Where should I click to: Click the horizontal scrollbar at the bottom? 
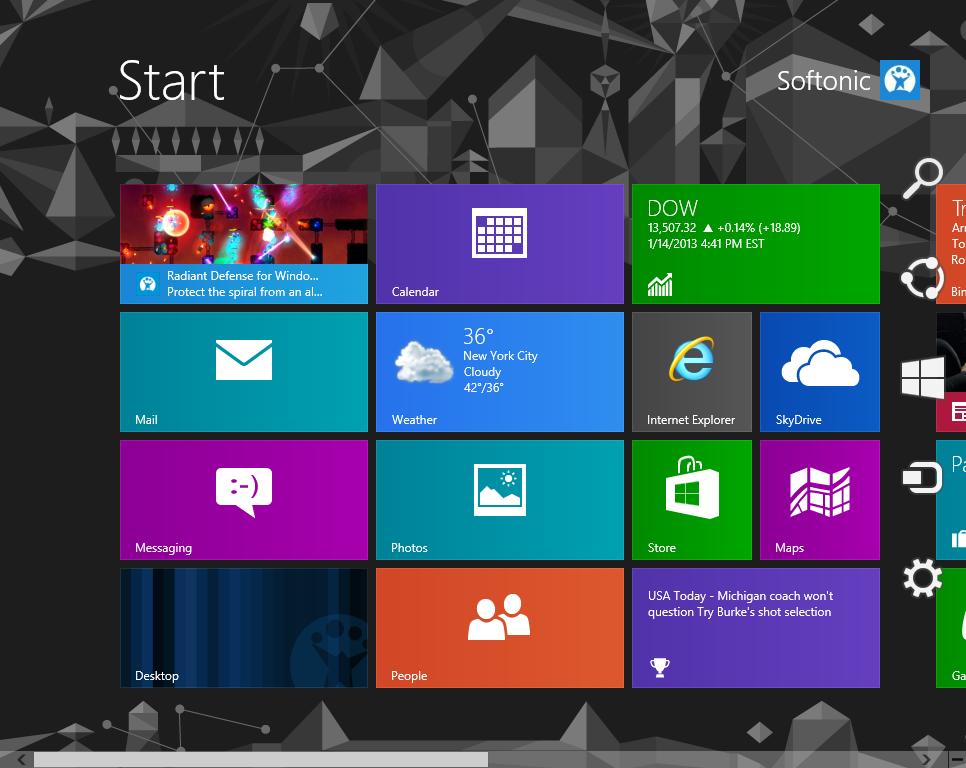[260, 760]
